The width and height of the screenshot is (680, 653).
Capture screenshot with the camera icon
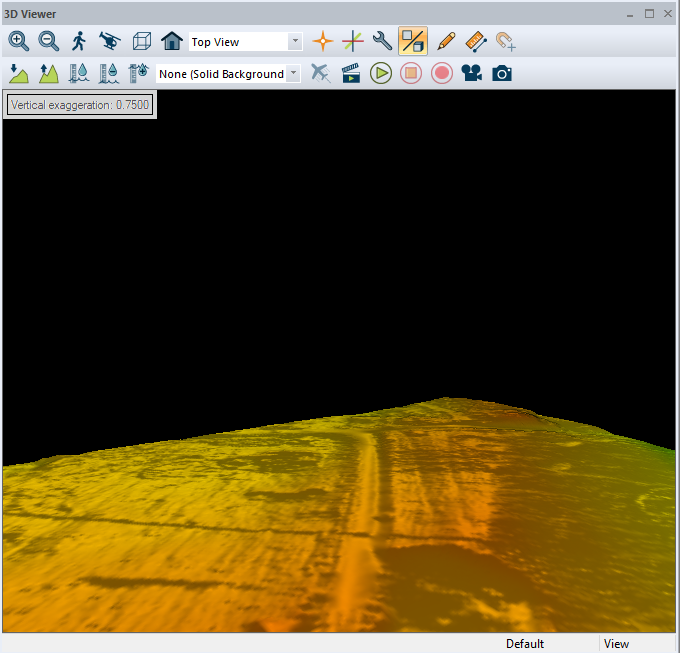[x=502, y=73]
